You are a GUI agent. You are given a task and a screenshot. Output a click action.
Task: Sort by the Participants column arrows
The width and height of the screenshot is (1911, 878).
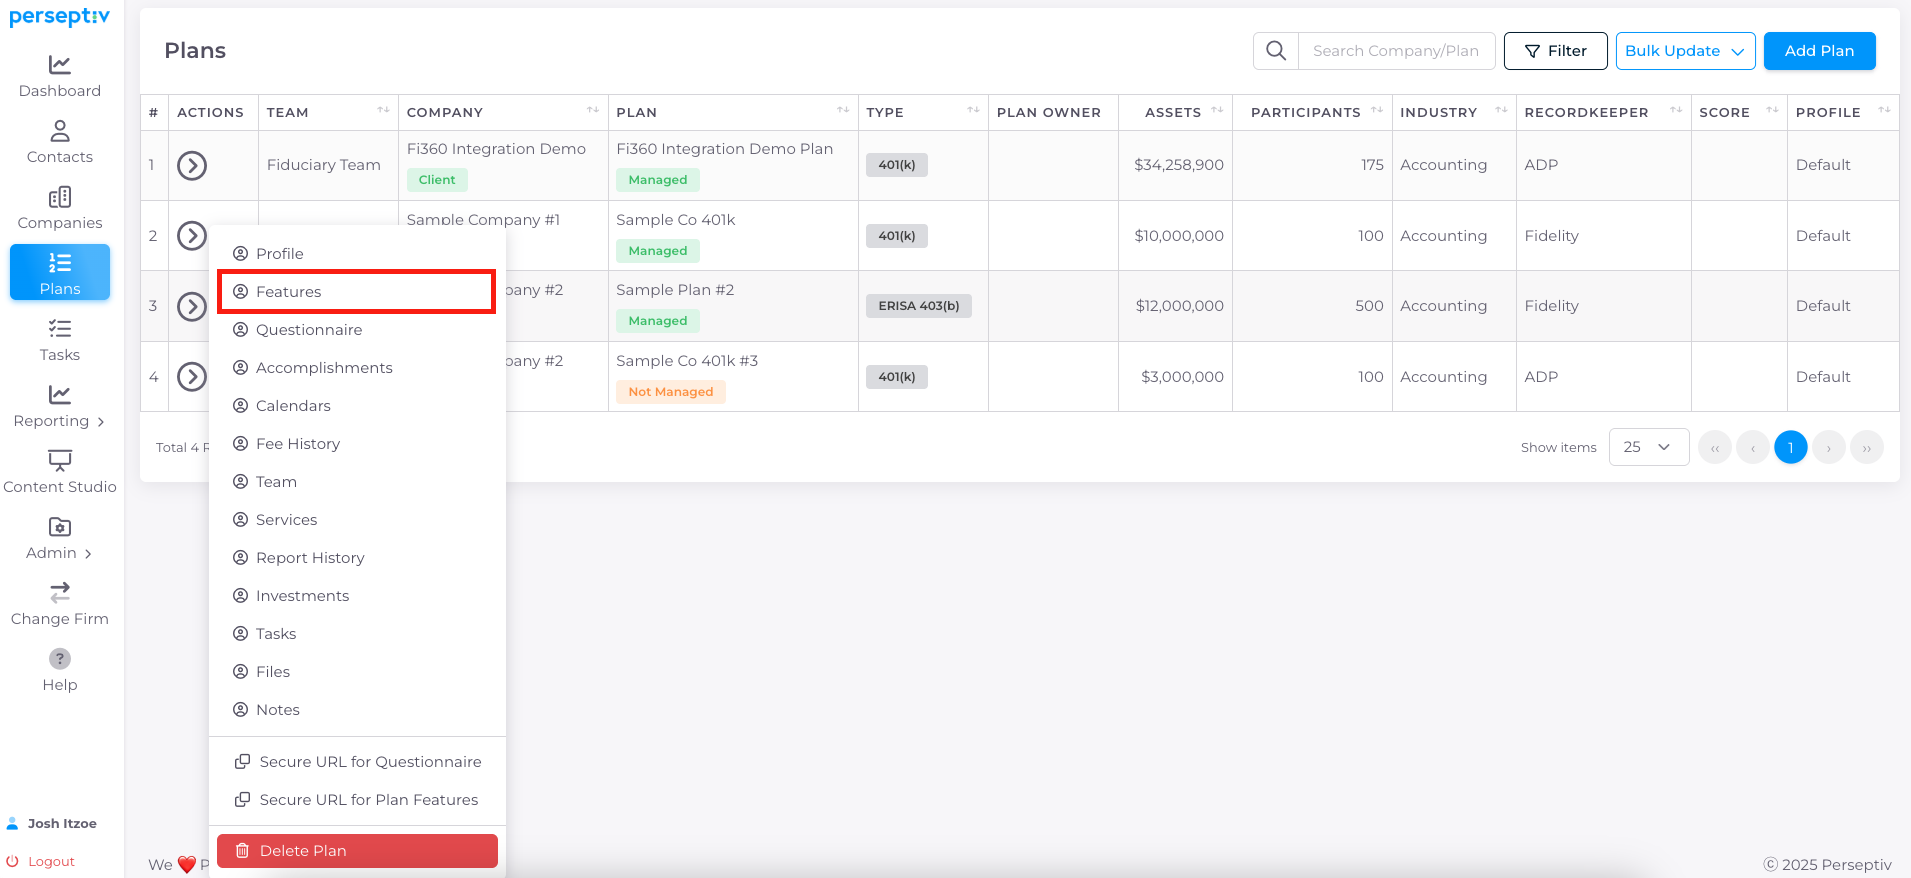click(1377, 111)
